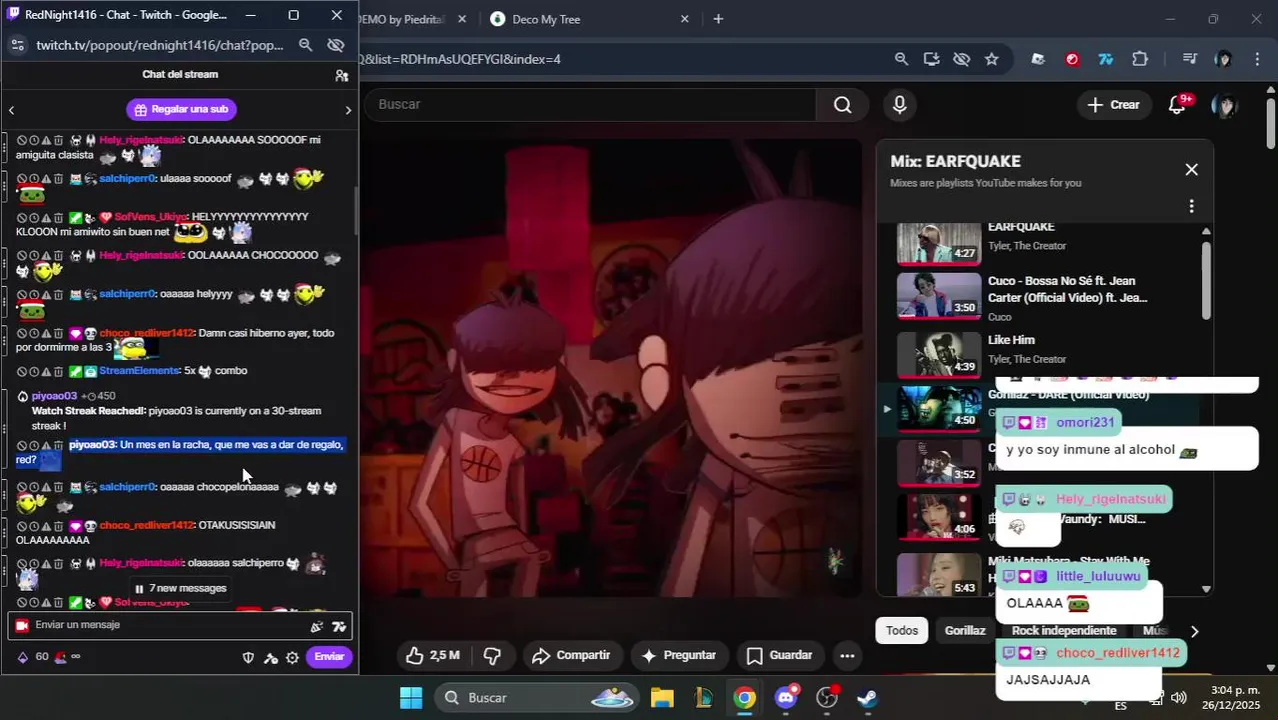Viewport: 1278px width, 720px height.
Task: Close the Mix: EARFQUAKE playlist panel
Action: pos(1191,170)
